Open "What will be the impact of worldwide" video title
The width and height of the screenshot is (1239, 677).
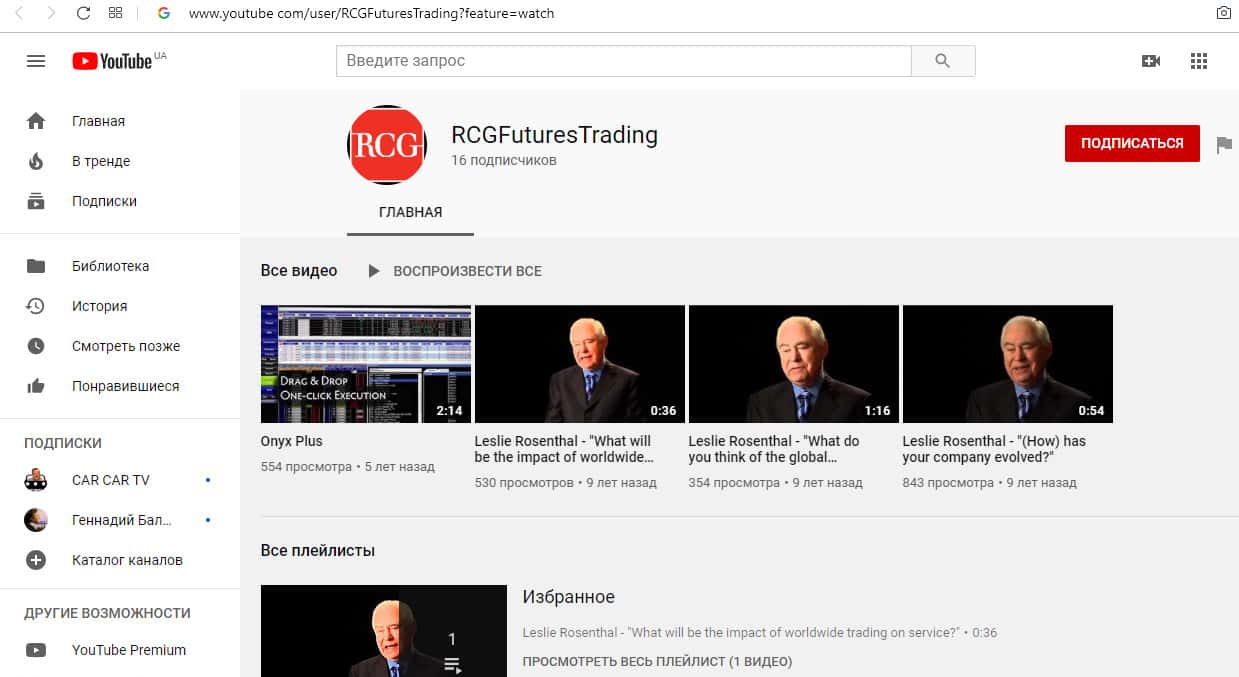click(x=564, y=449)
